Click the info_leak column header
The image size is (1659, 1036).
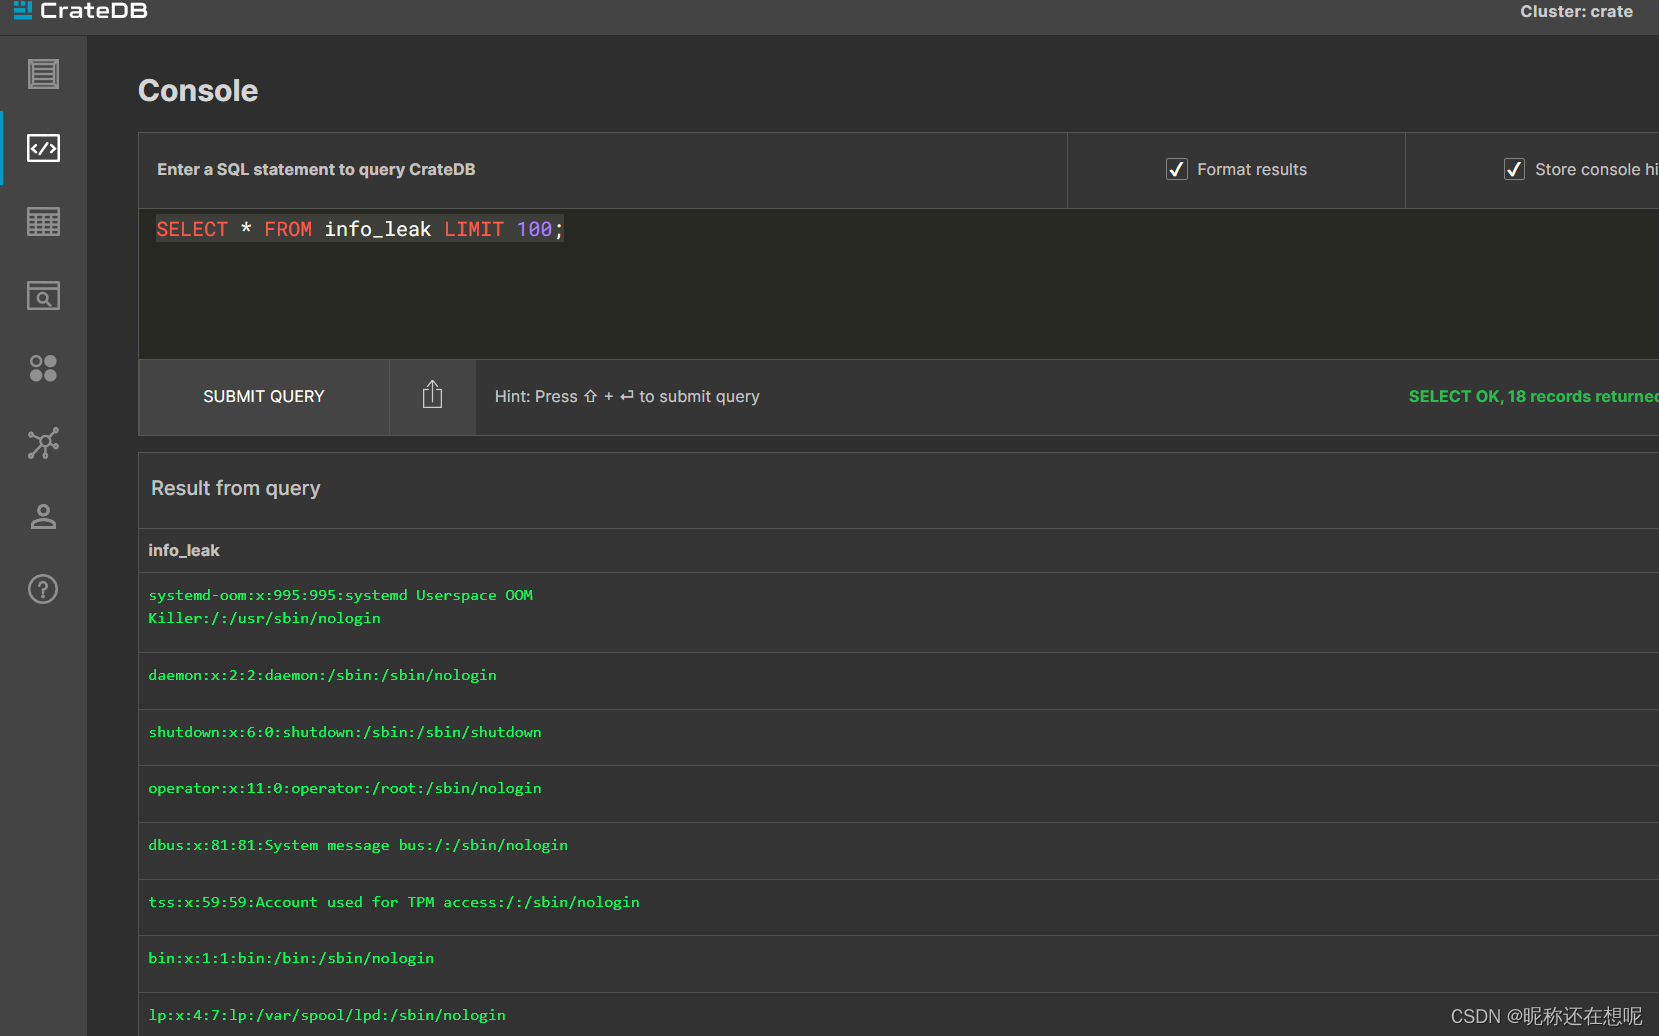(x=184, y=551)
